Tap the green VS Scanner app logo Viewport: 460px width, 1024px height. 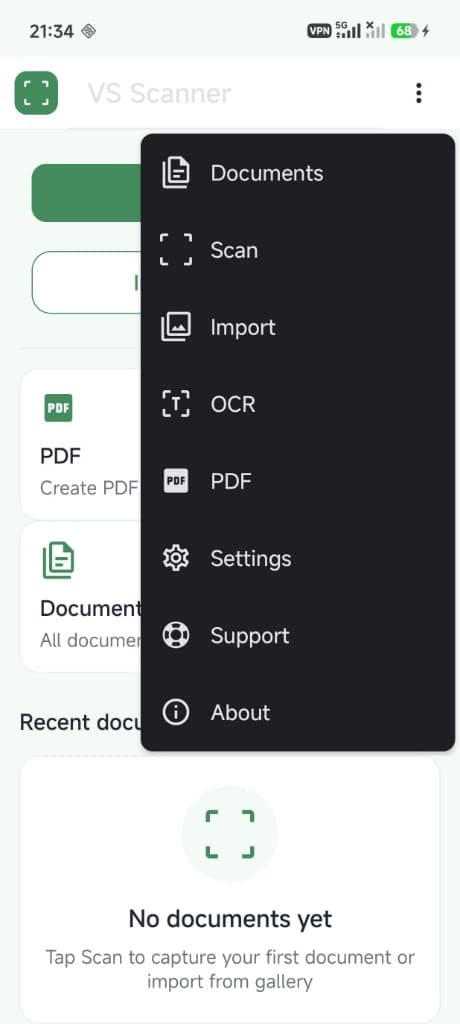pyautogui.click(x=37, y=93)
